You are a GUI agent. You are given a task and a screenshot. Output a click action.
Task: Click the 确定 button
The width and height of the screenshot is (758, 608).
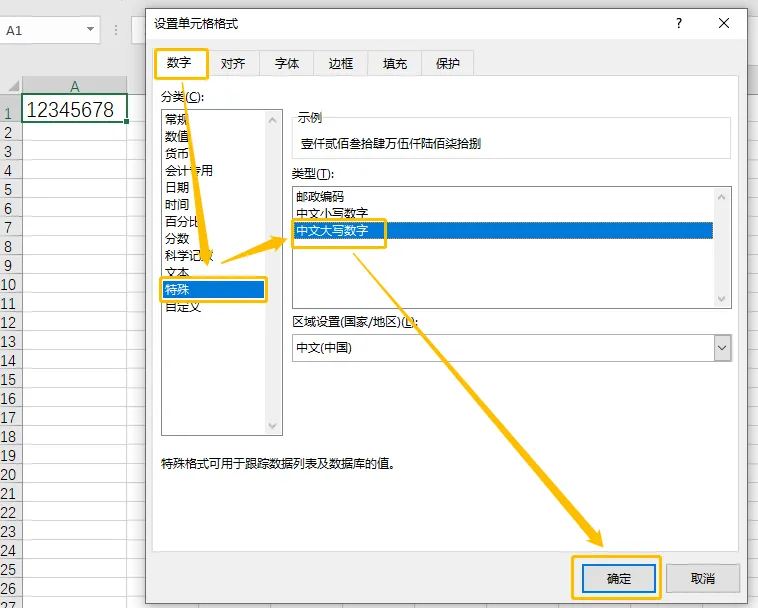[x=619, y=578]
